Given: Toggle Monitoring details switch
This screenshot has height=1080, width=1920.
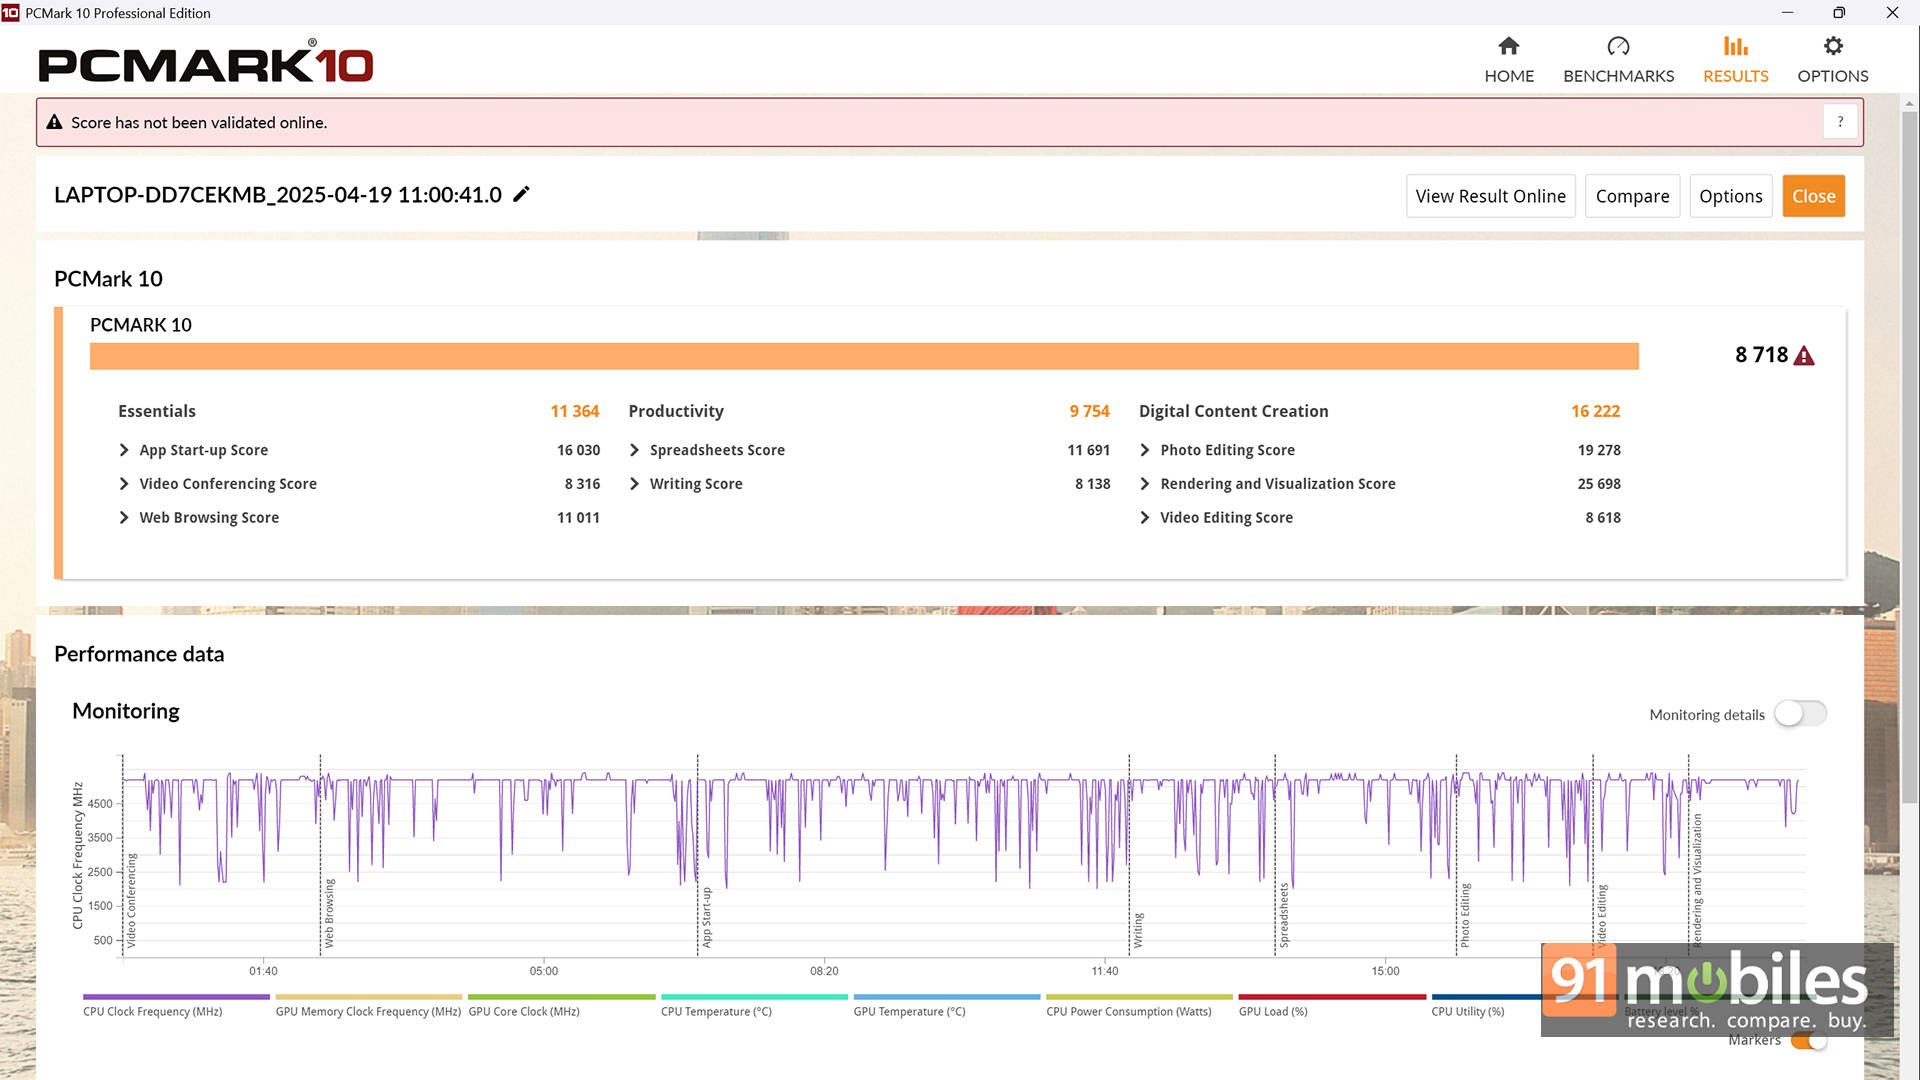Looking at the screenshot, I should 1800,714.
